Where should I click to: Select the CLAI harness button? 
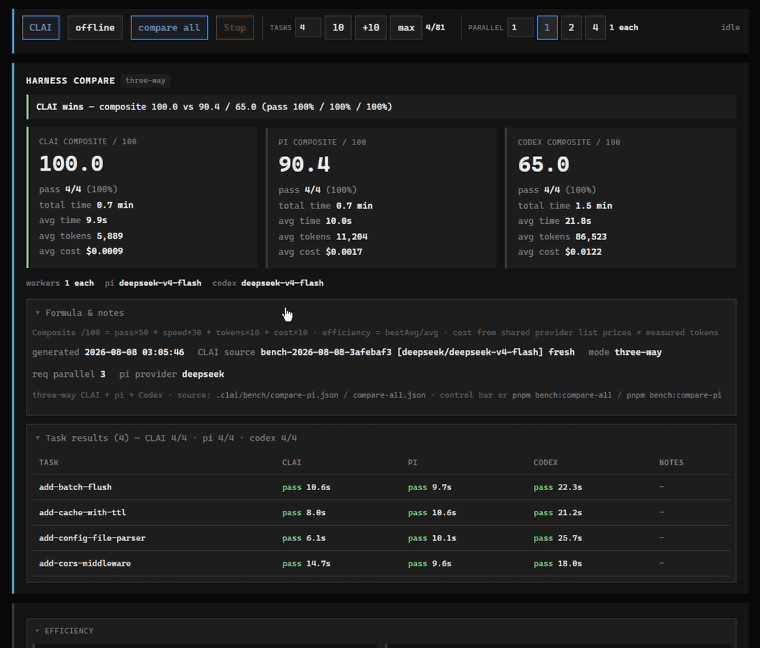[41, 28]
